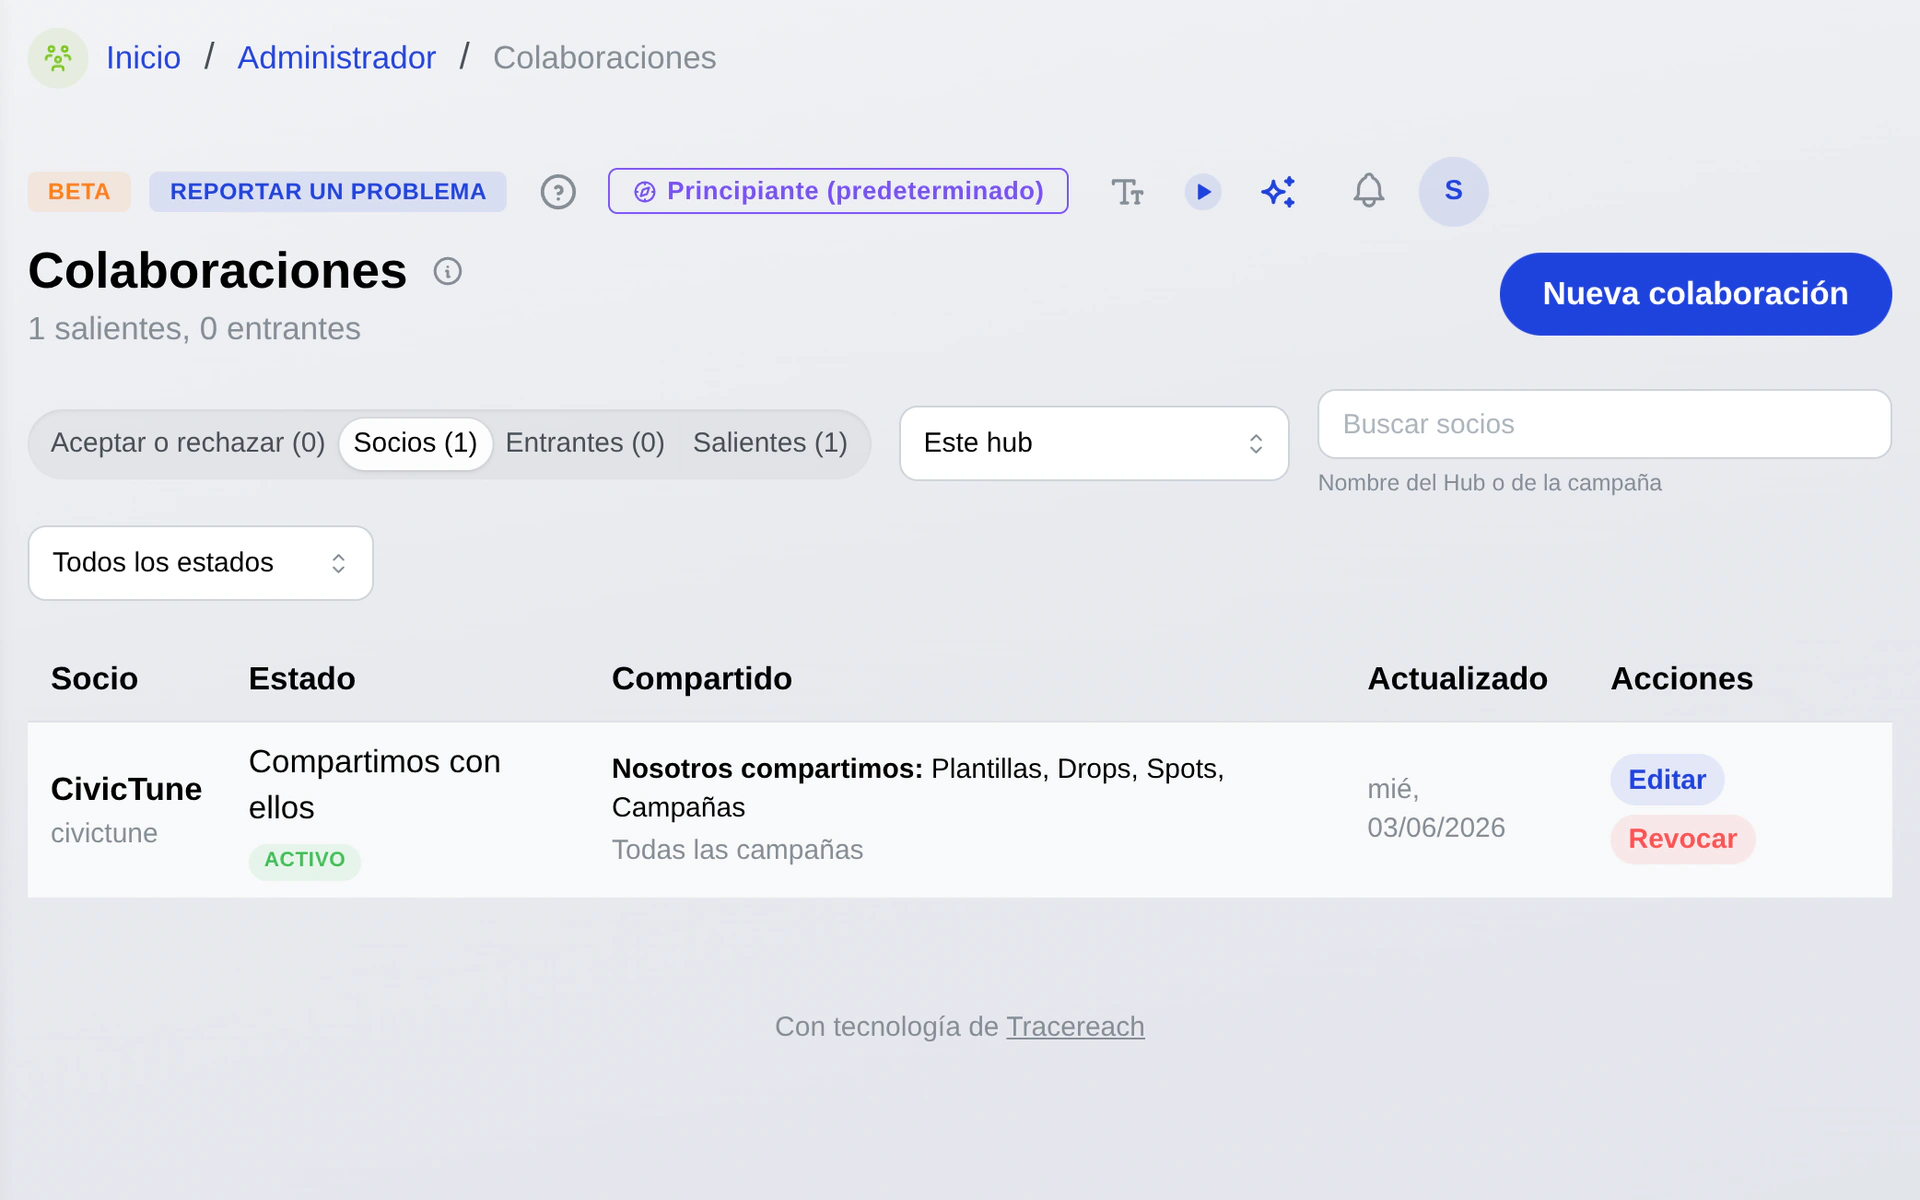Click the Compartido column header
The image size is (1920, 1200).
(701, 679)
